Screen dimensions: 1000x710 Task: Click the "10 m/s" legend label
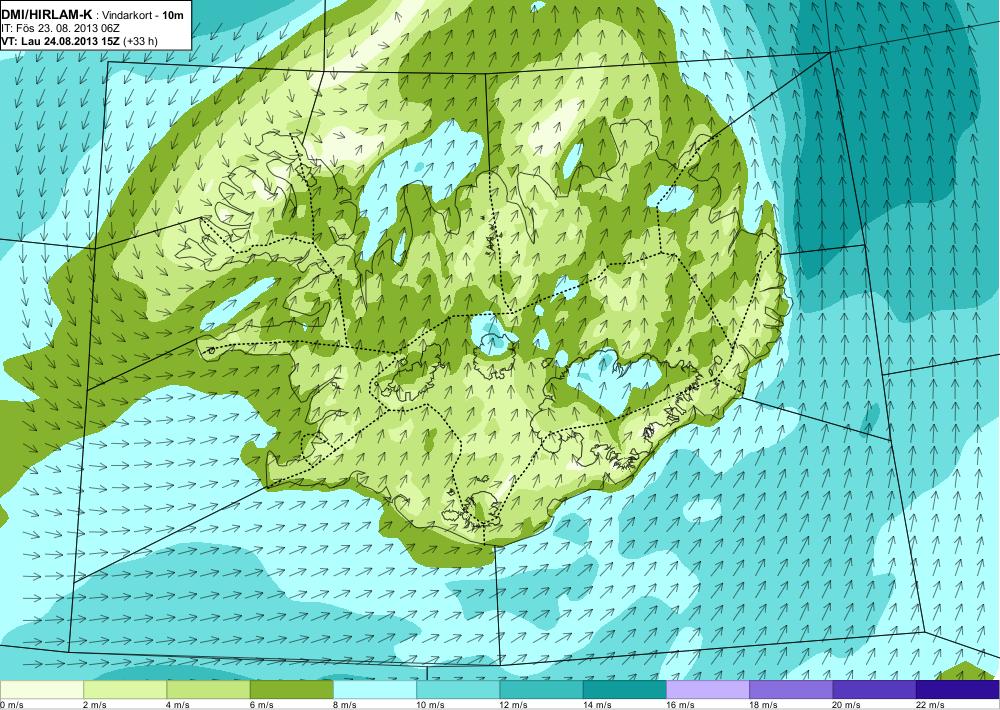tap(431, 705)
